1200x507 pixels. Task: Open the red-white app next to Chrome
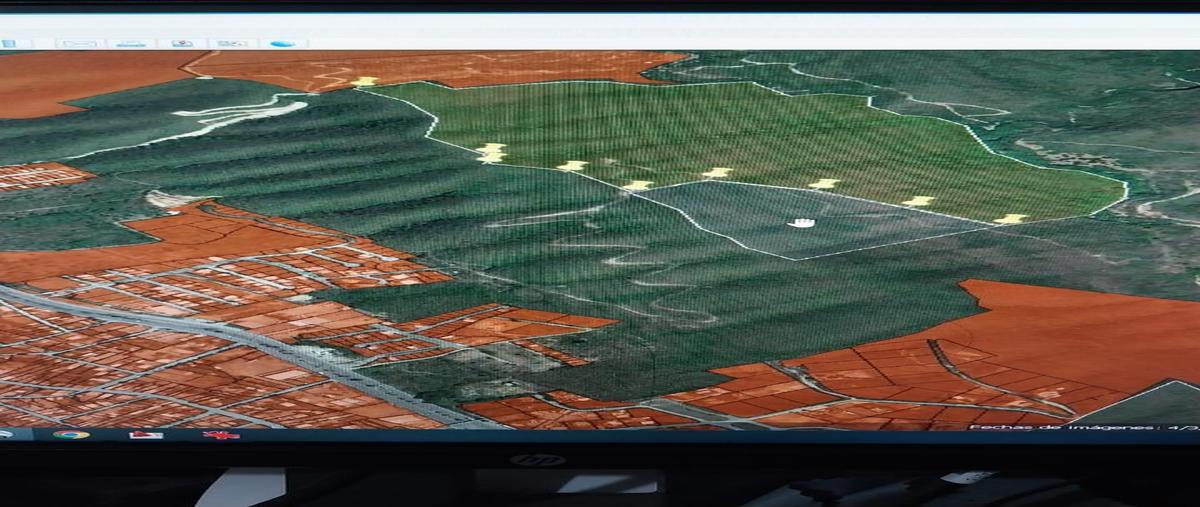tap(146, 435)
